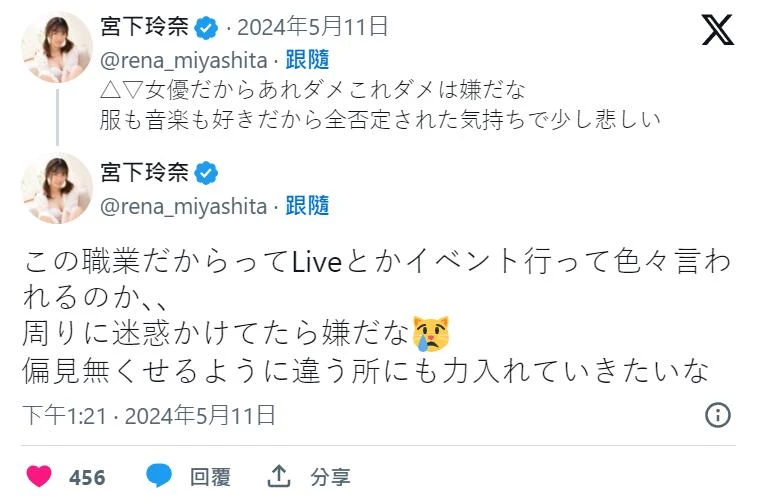Click the top tweet's @rena_miyashita handle
The height and width of the screenshot is (504, 757).
[x=183, y=61]
